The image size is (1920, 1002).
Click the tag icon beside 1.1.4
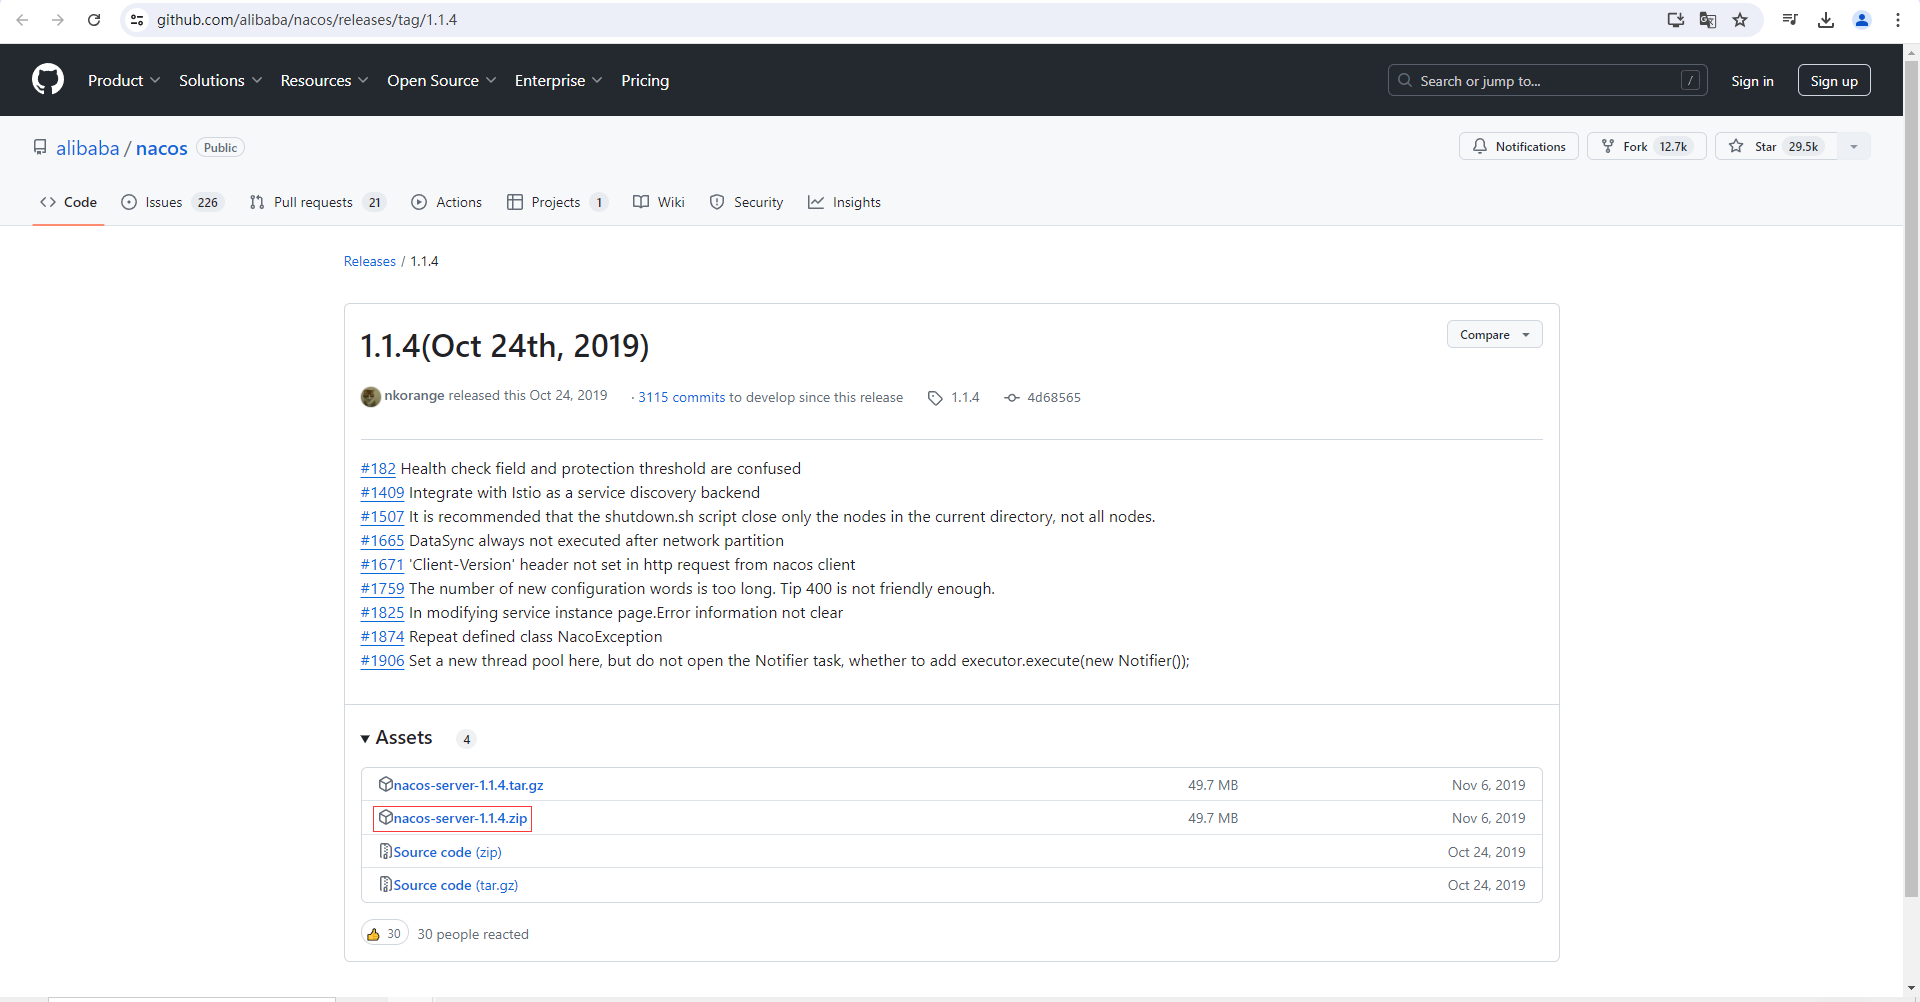pos(935,398)
